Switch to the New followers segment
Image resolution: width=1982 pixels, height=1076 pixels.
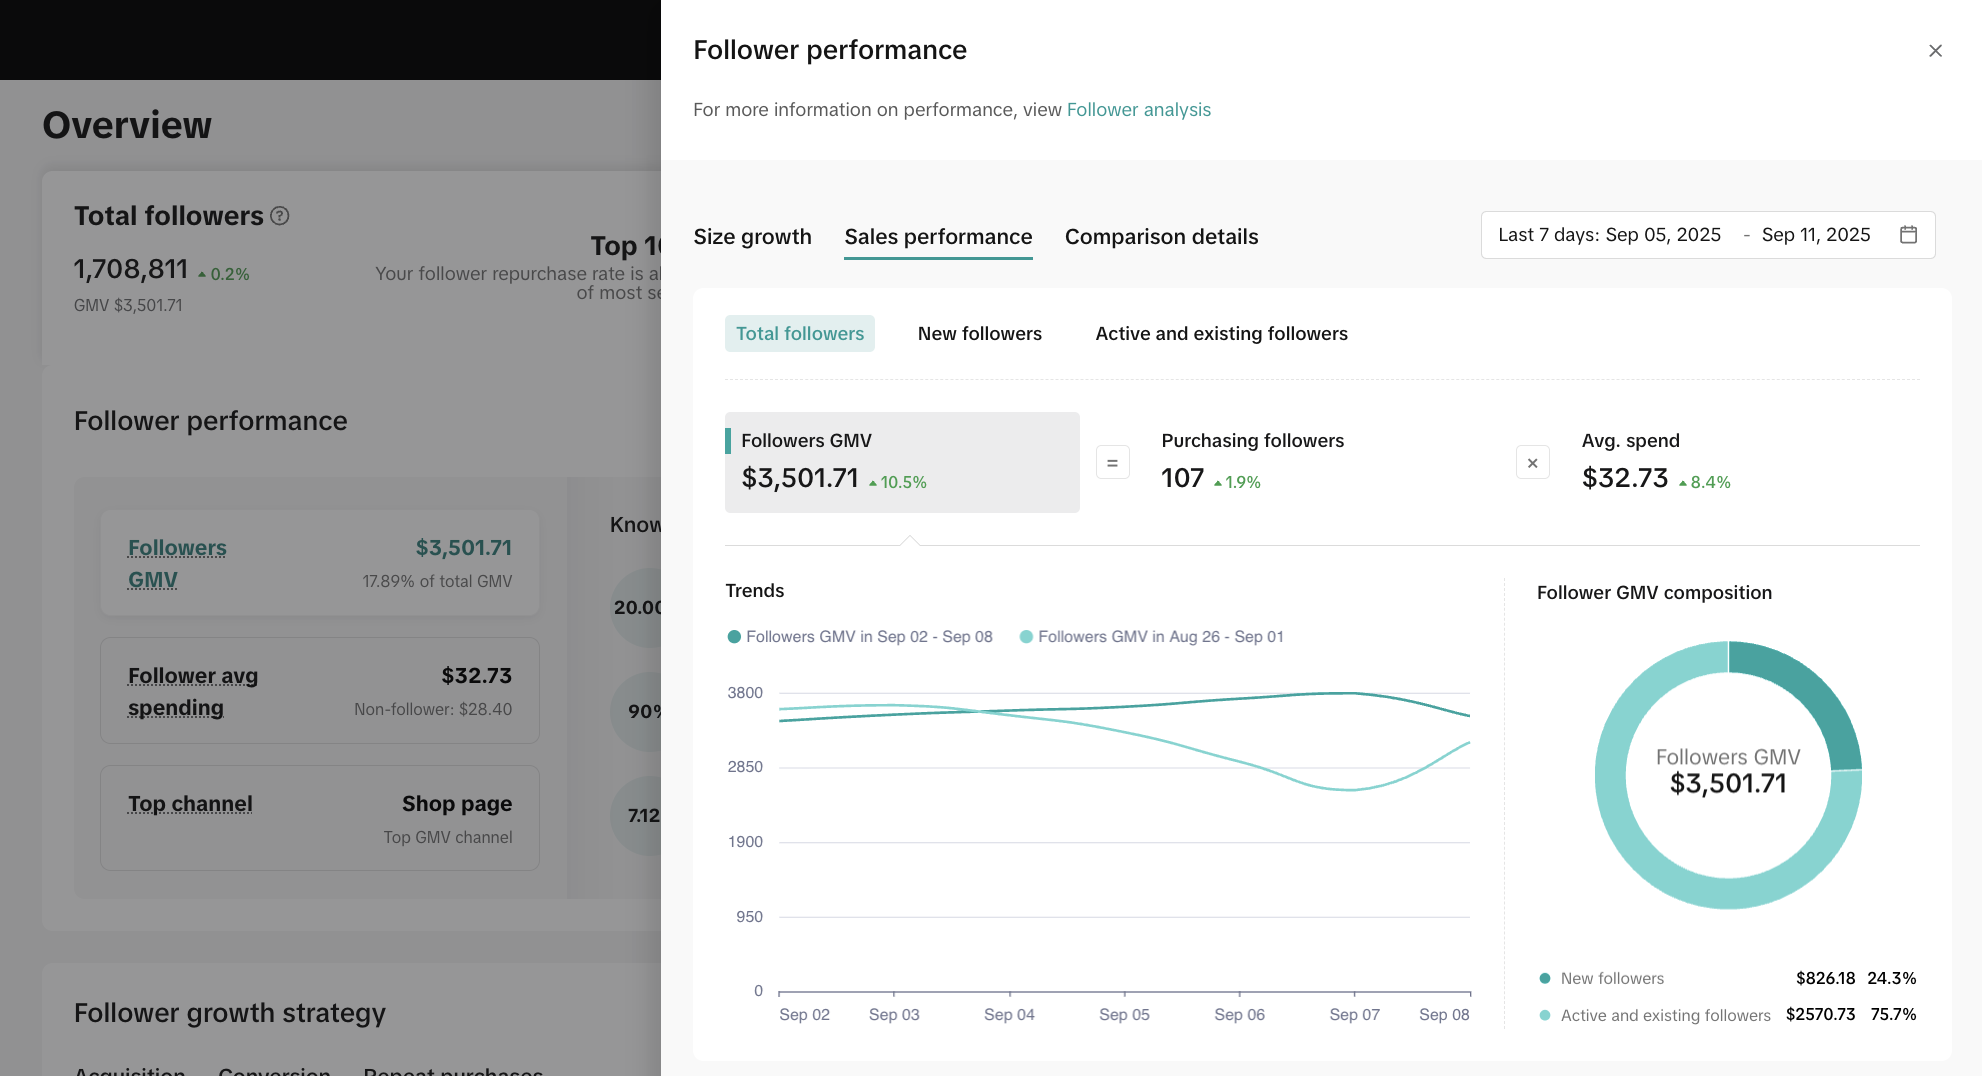click(x=979, y=334)
